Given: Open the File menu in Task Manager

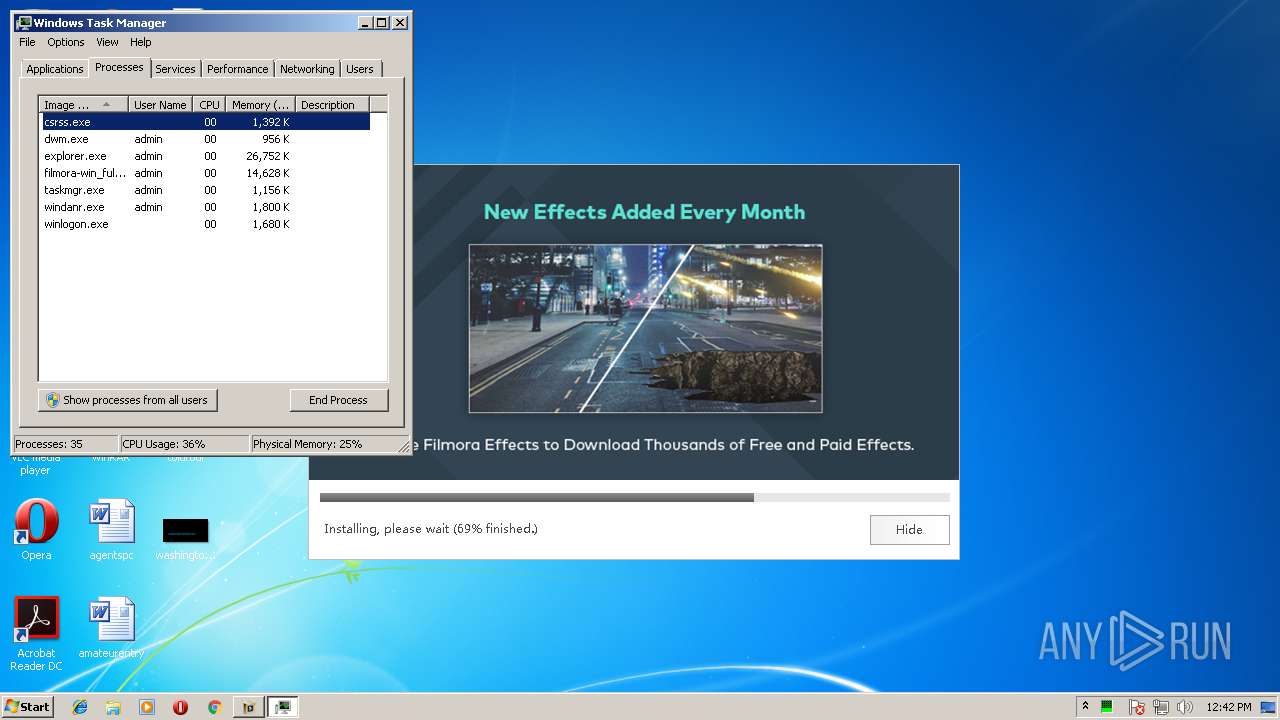Looking at the screenshot, I should [27, 42].
